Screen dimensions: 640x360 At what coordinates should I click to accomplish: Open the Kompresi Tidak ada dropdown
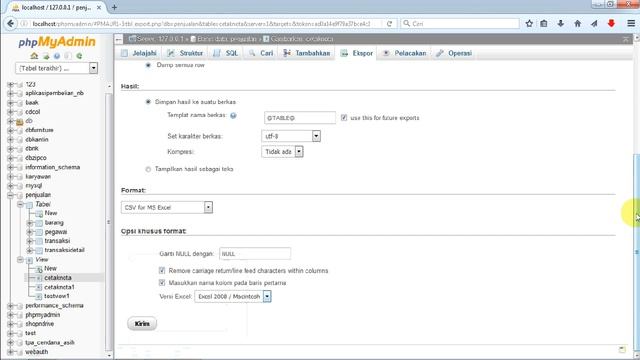point(282,152)
